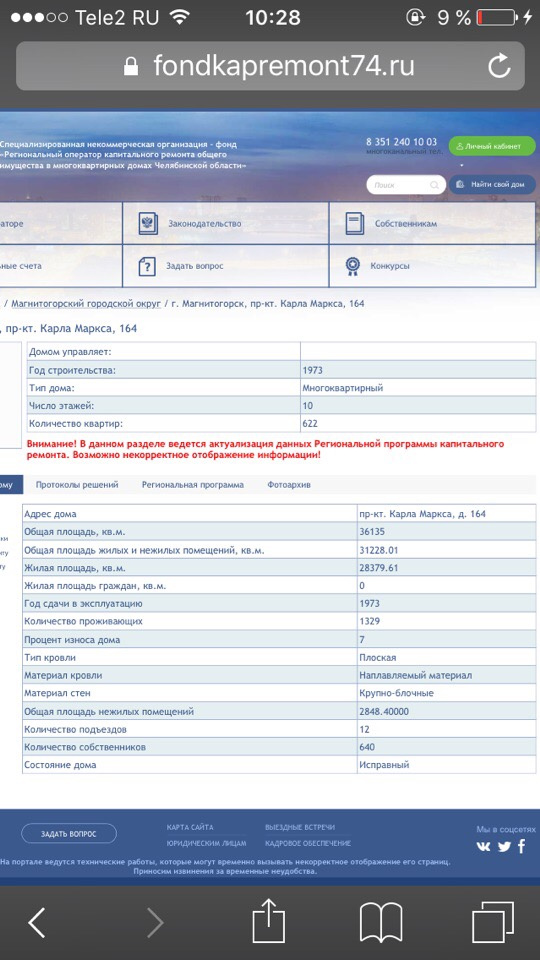This screenshot has width=540, height=960.
Task: Open ЮРИДИЧЕСКИМ ЛИЦАМ footer link
Action: [x=206, y=843]
